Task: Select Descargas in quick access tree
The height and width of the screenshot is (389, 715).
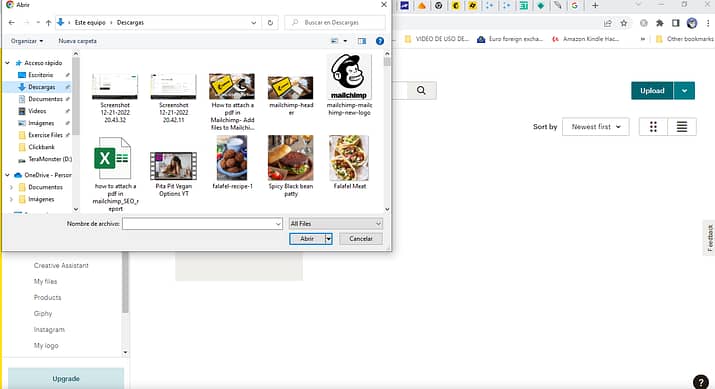Action: point(41,87)
